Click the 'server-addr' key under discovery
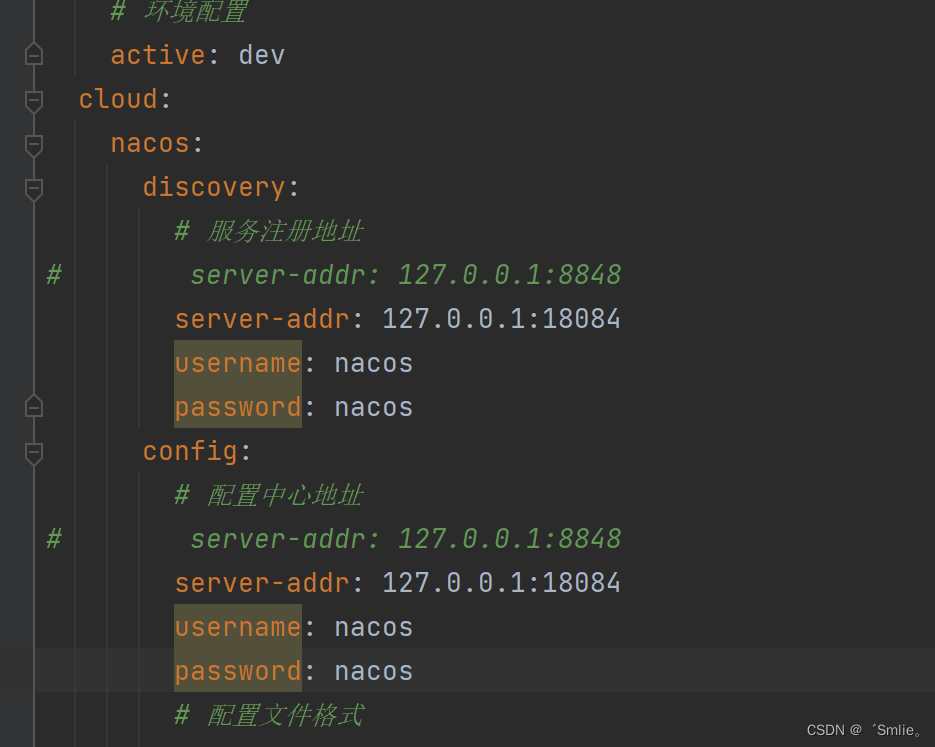935x747 pixels. coord(262,320)
